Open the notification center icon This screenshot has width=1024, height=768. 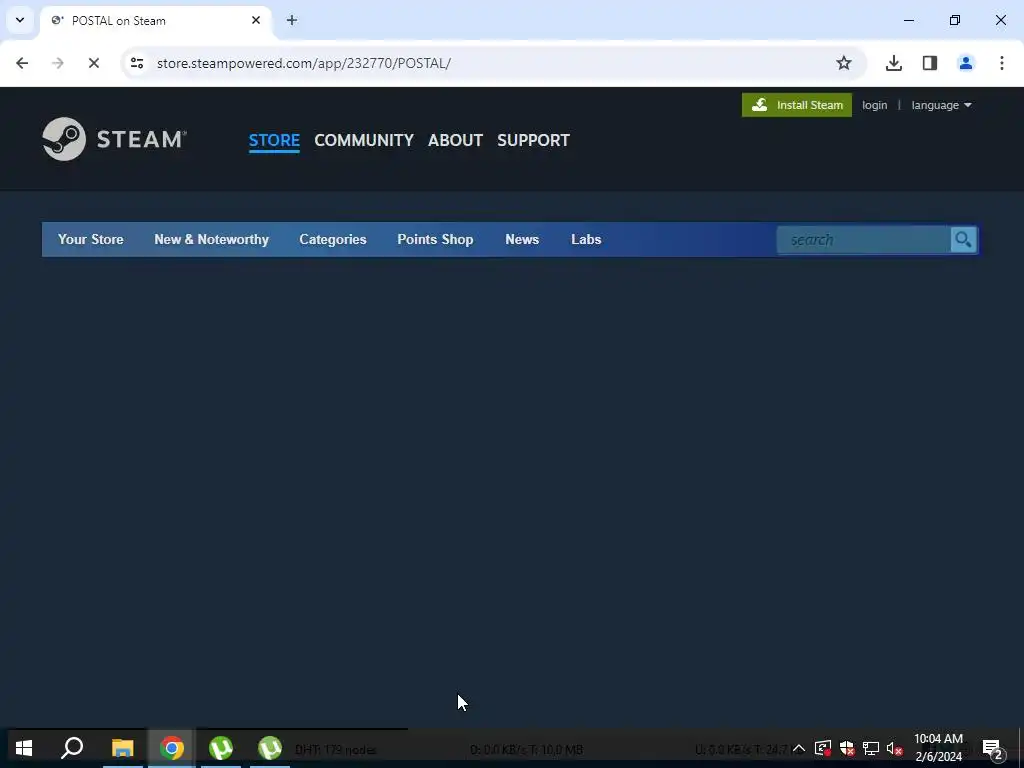(993, 748)
